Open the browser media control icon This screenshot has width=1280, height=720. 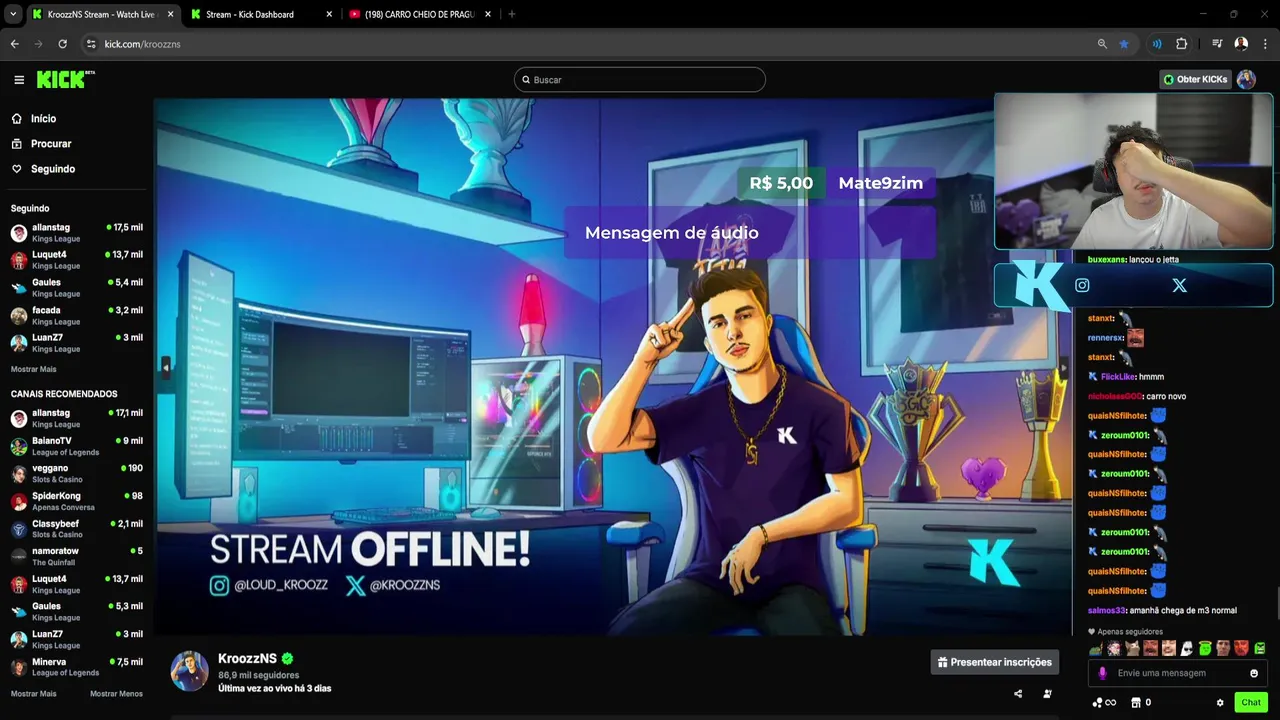click(1217, 44)
